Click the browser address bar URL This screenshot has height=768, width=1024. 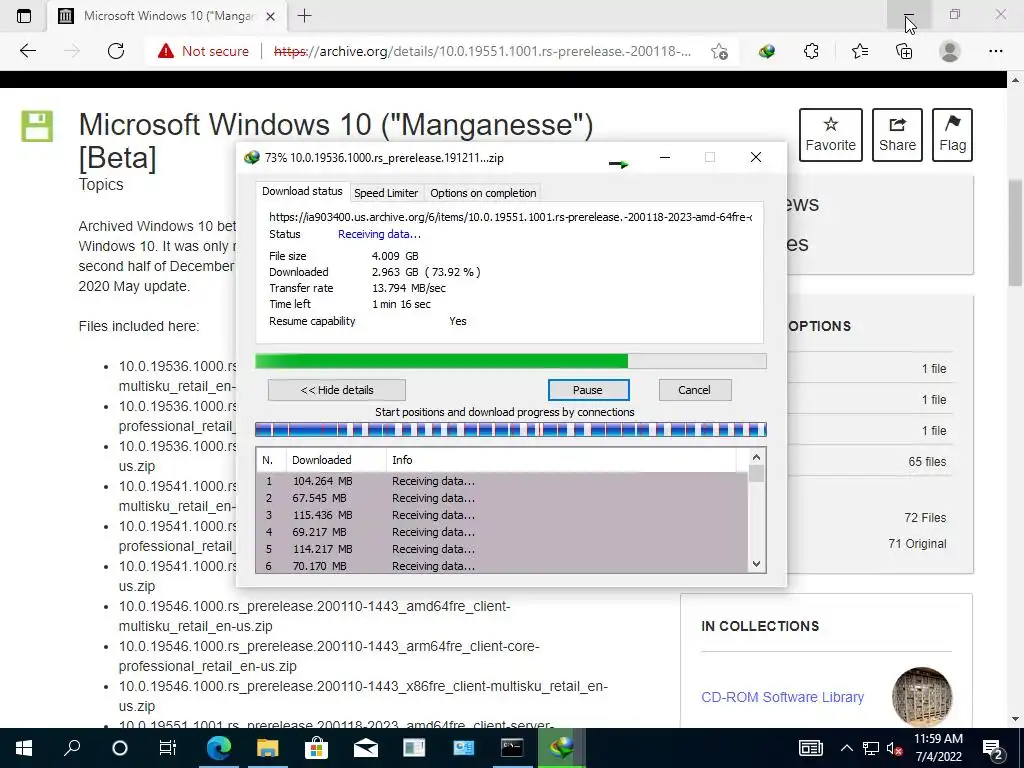(x=482, y=51)
